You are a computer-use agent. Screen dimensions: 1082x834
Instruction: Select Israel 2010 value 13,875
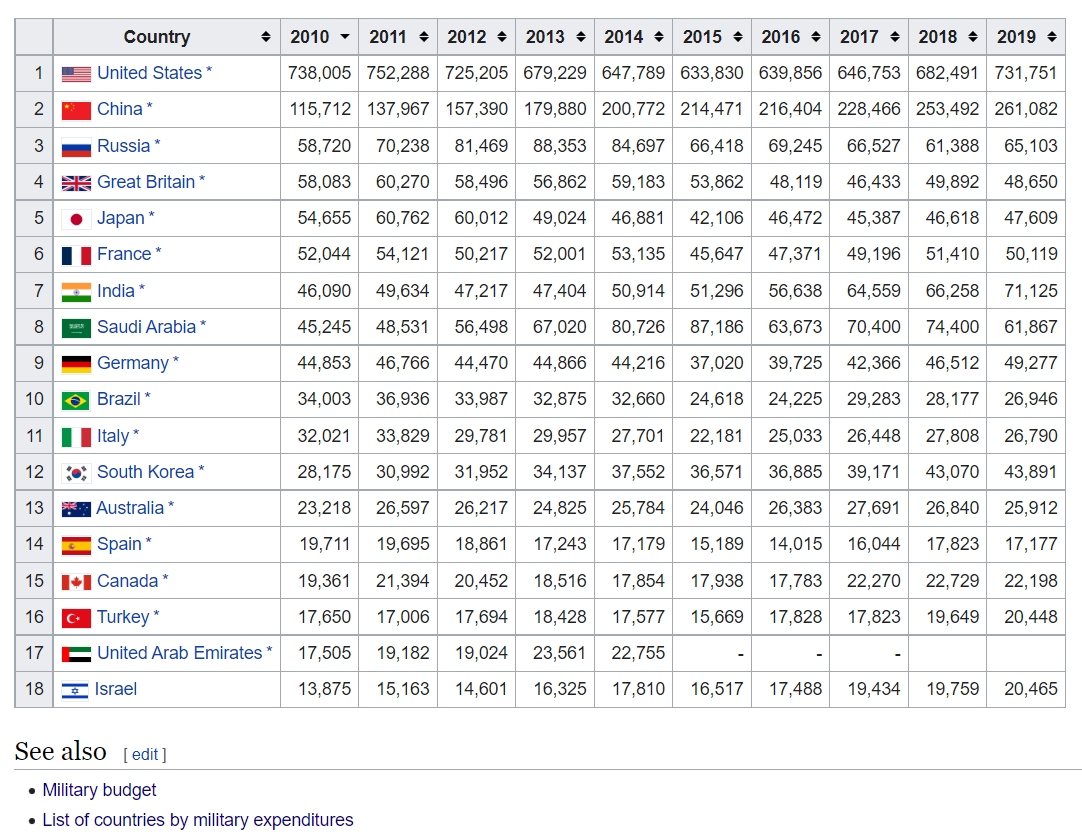(324, 688)
